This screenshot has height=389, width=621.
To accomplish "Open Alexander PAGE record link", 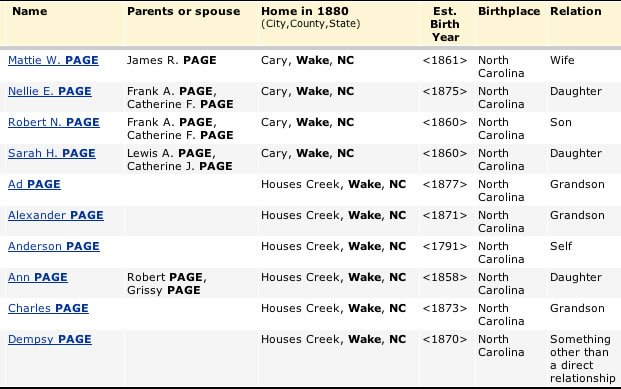I will coord(55,215).
